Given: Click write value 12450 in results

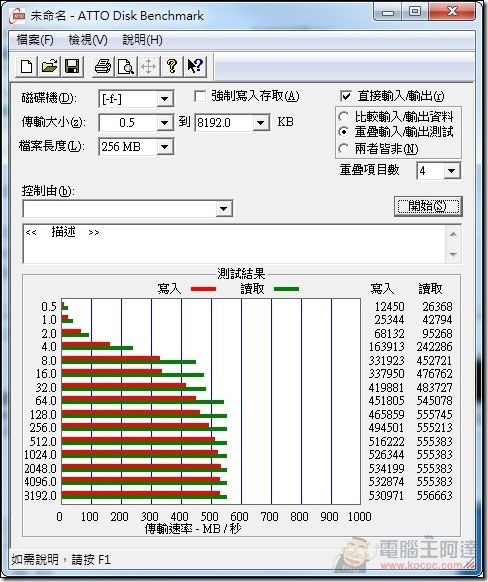Looking at the screenshot, I should coord(389,307).
